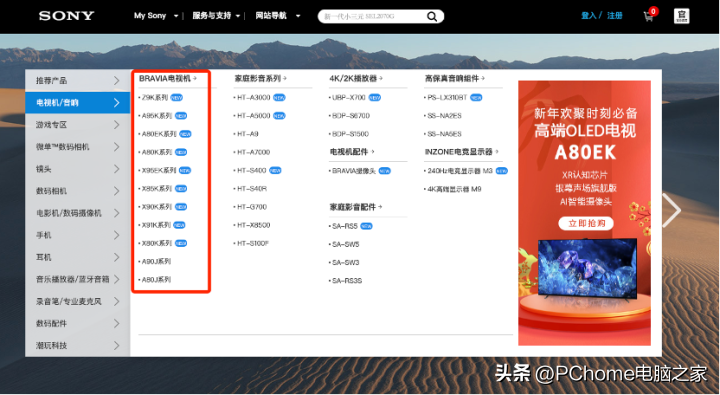720x395 pixels.
Task: Open the BRAVIA电视机 heading link
Action: (168, 79)
